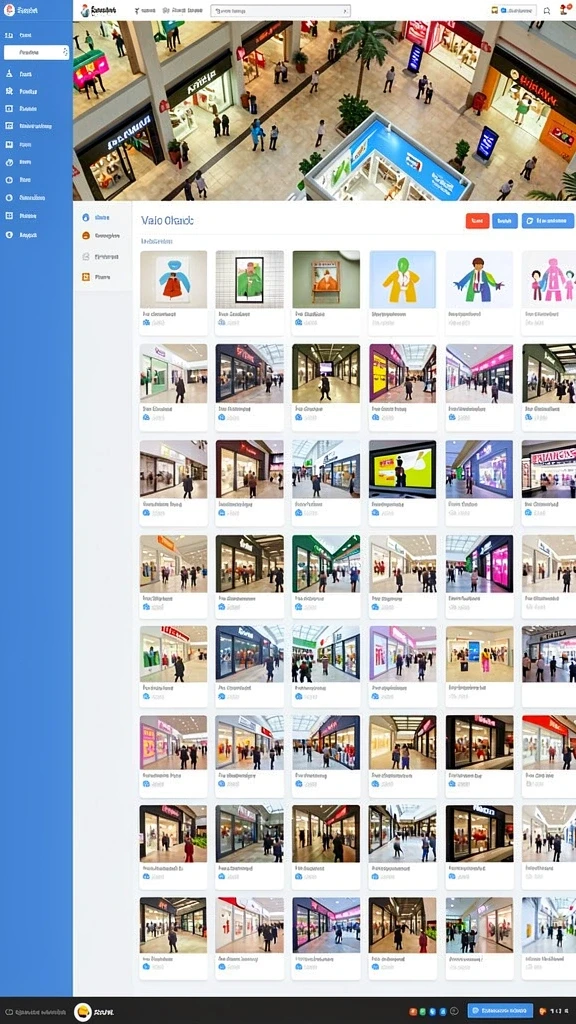Select the secondary sidebar item with round orange icon
Viewport: 576px width, 1024px height.
(100, 236)
